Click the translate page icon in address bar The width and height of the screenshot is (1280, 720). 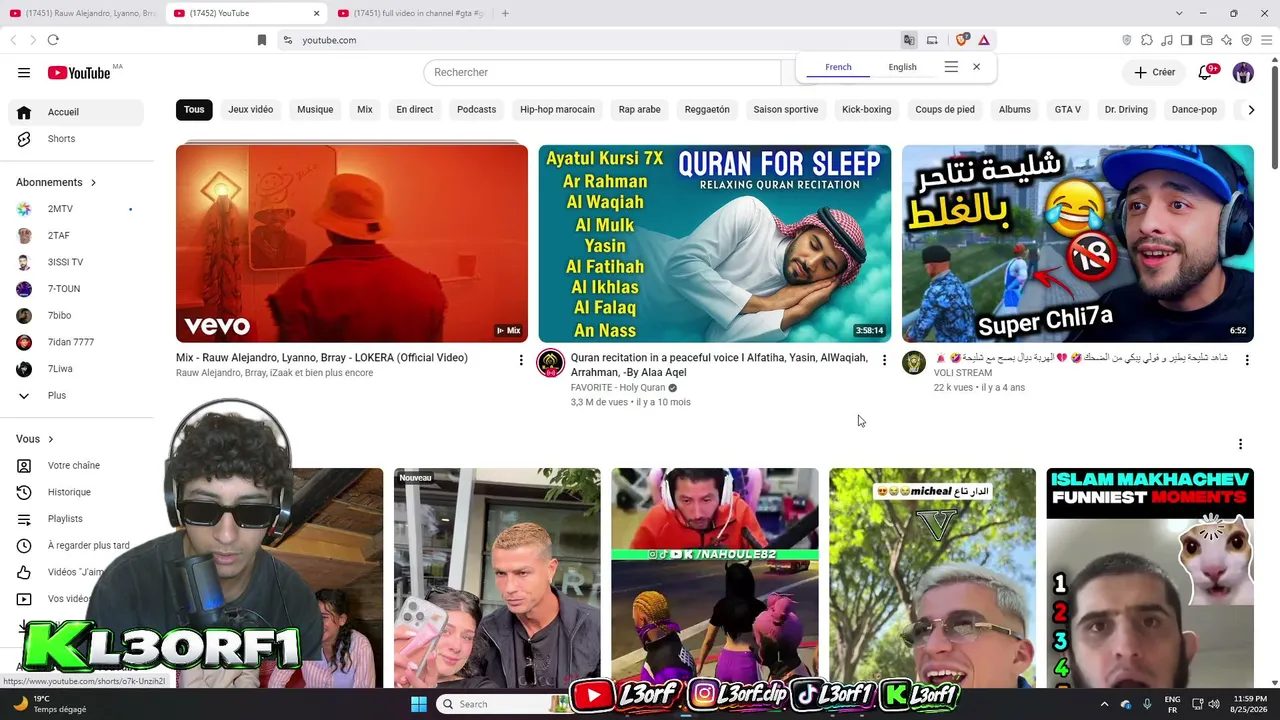coord(909,40)
